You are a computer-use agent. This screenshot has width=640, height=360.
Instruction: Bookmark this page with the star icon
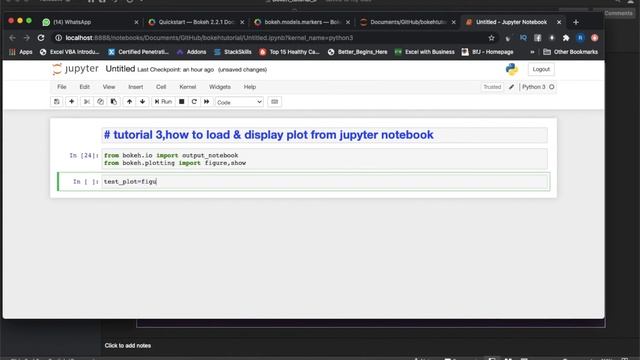[491, 38]
